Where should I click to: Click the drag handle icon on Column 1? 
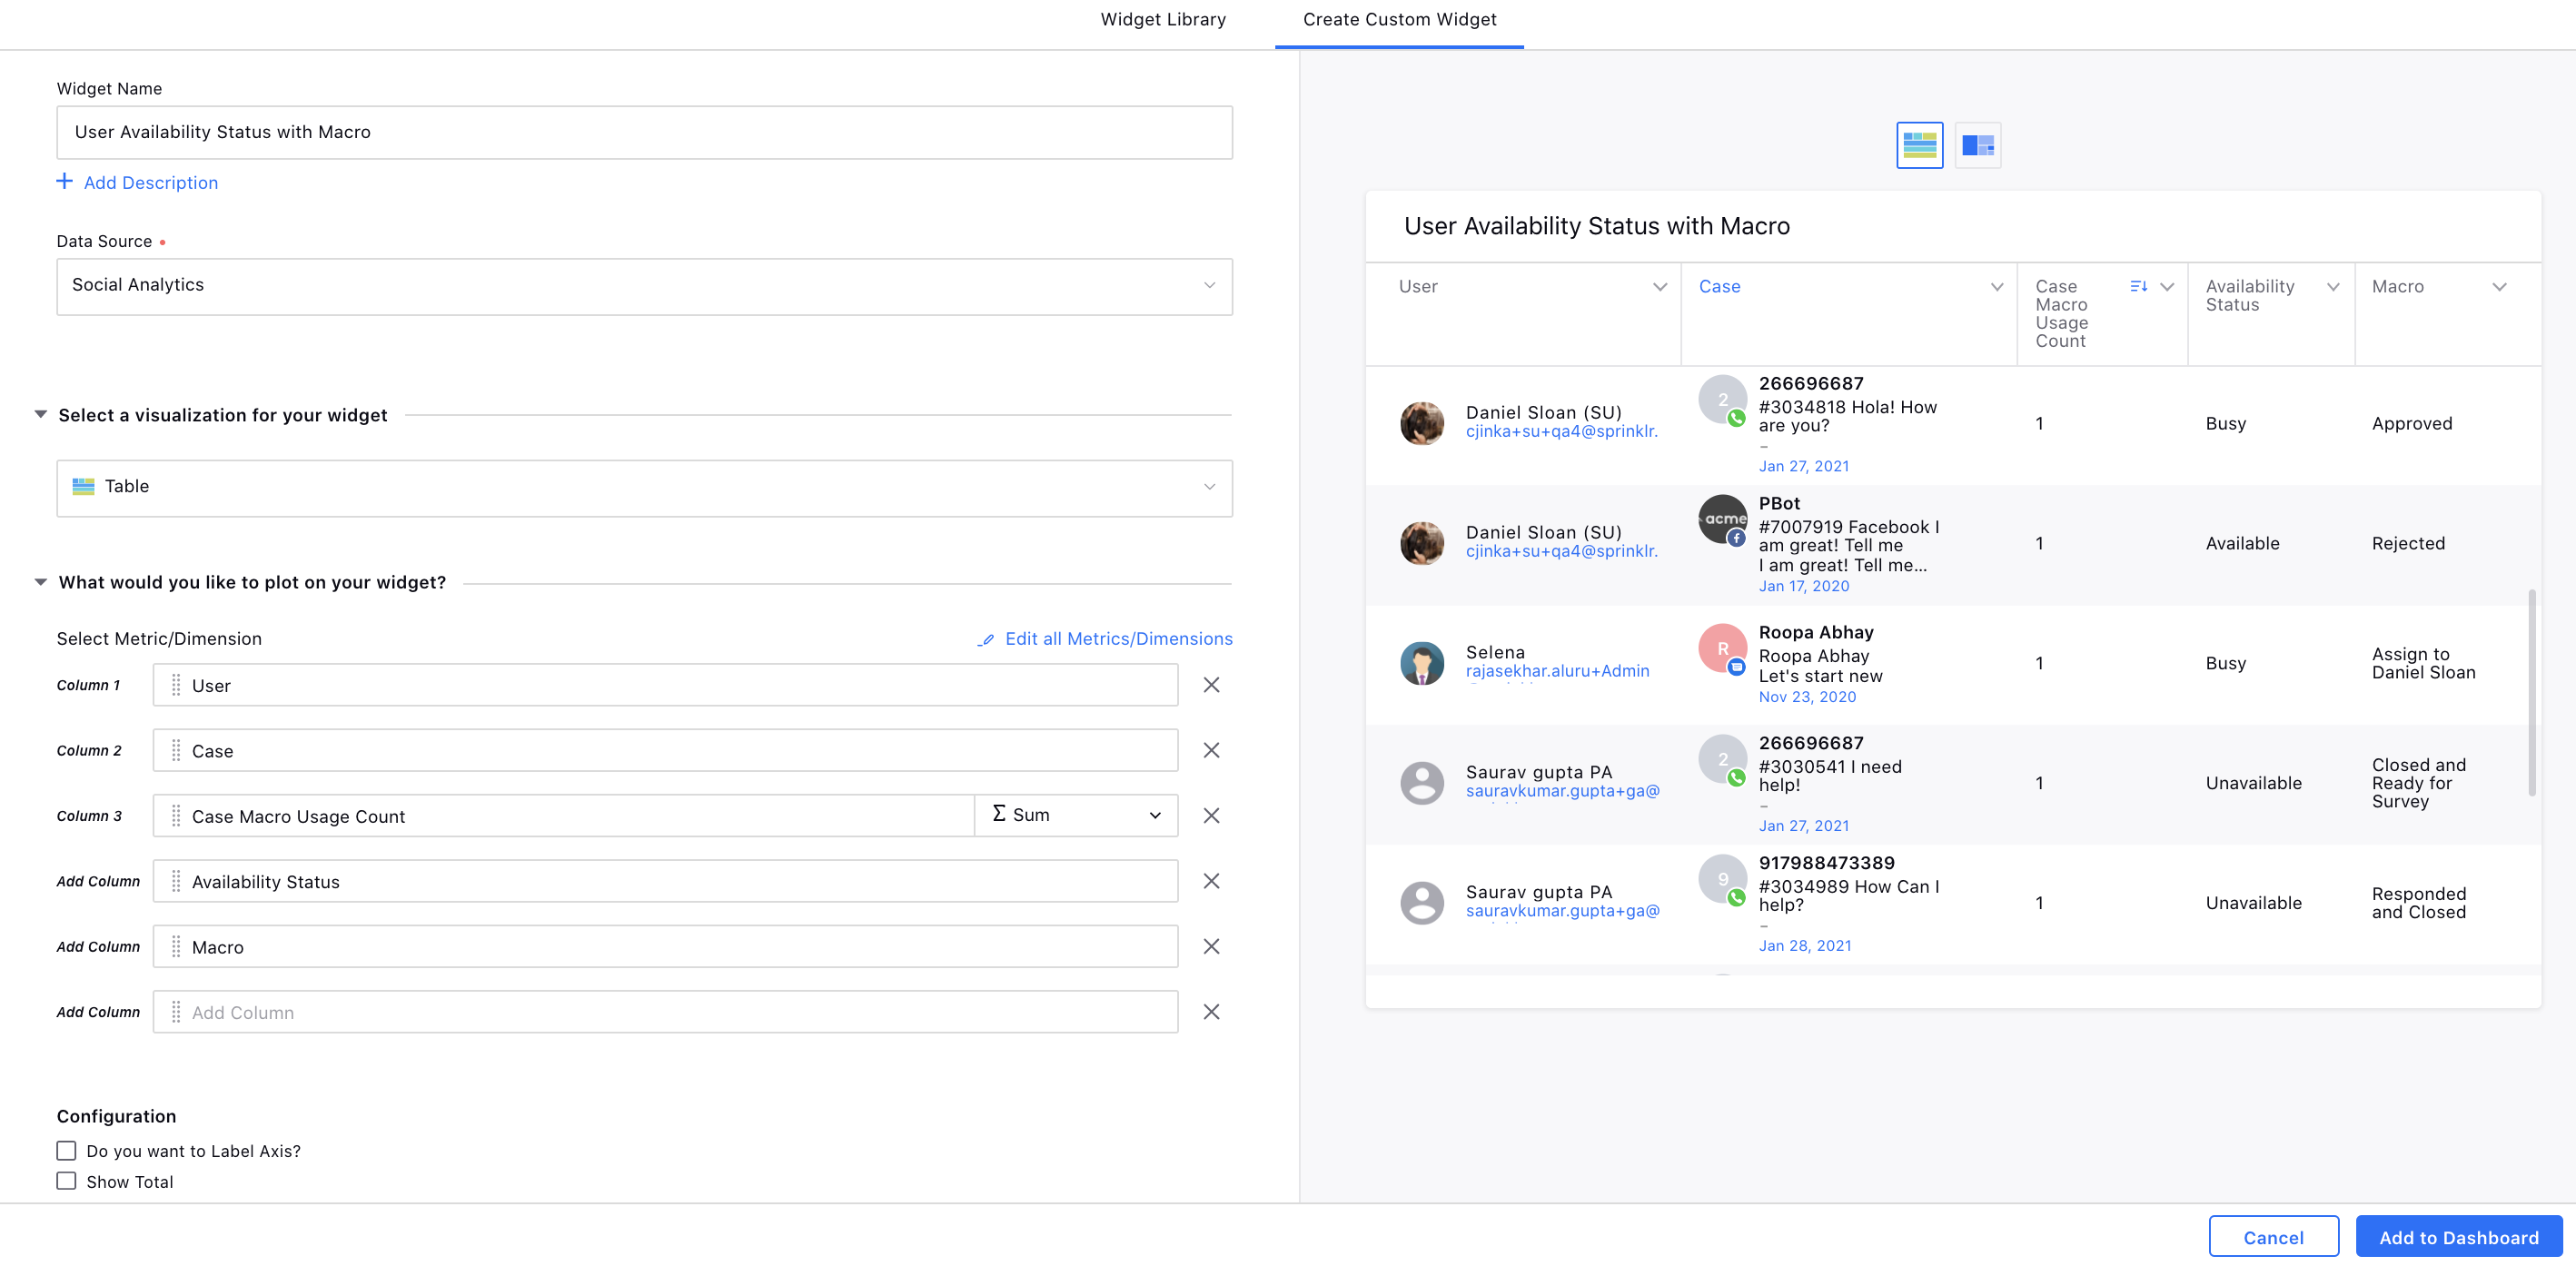176,683
